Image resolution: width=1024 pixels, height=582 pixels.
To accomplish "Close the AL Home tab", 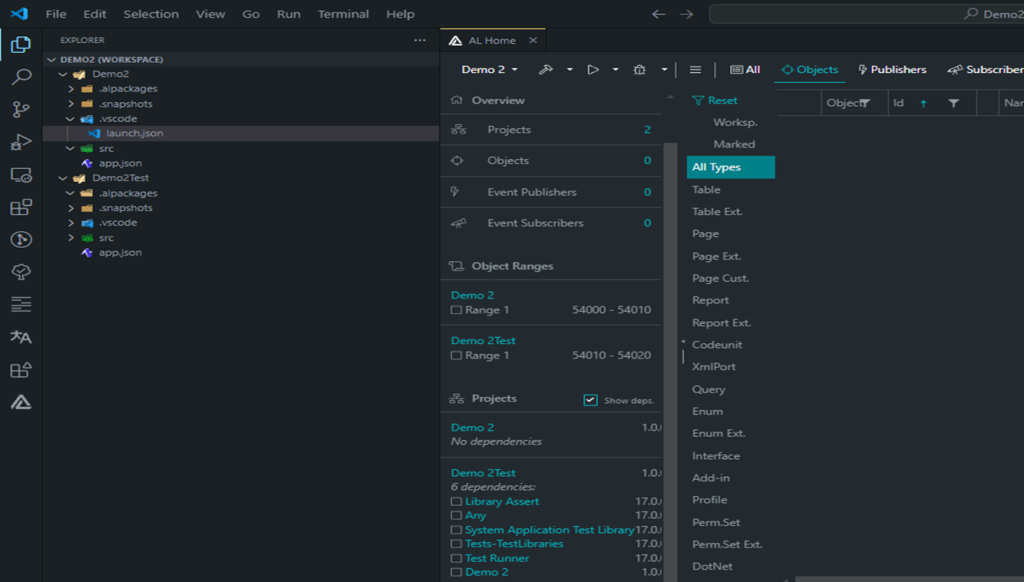I will tap(533, 40).
